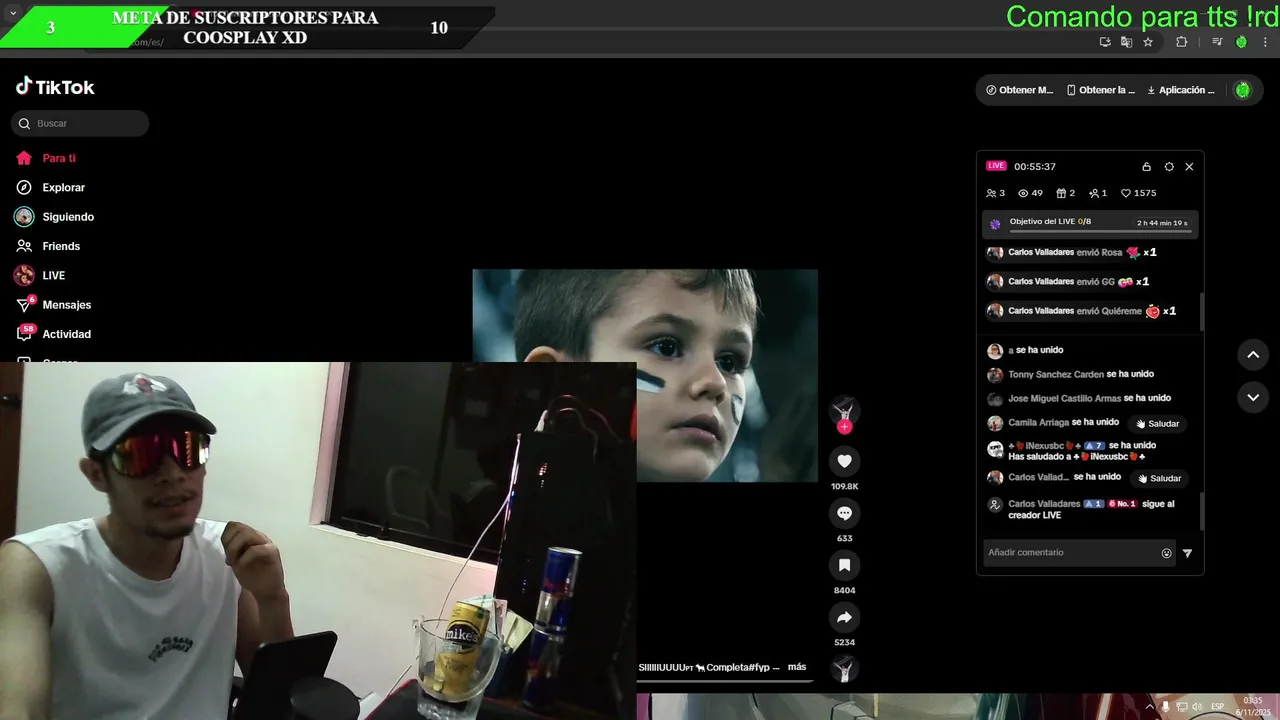The height and width of the screenshot is (720, 1280).
Task: Show hidden system tray icons chevron
Action: tap(1150, 707)
